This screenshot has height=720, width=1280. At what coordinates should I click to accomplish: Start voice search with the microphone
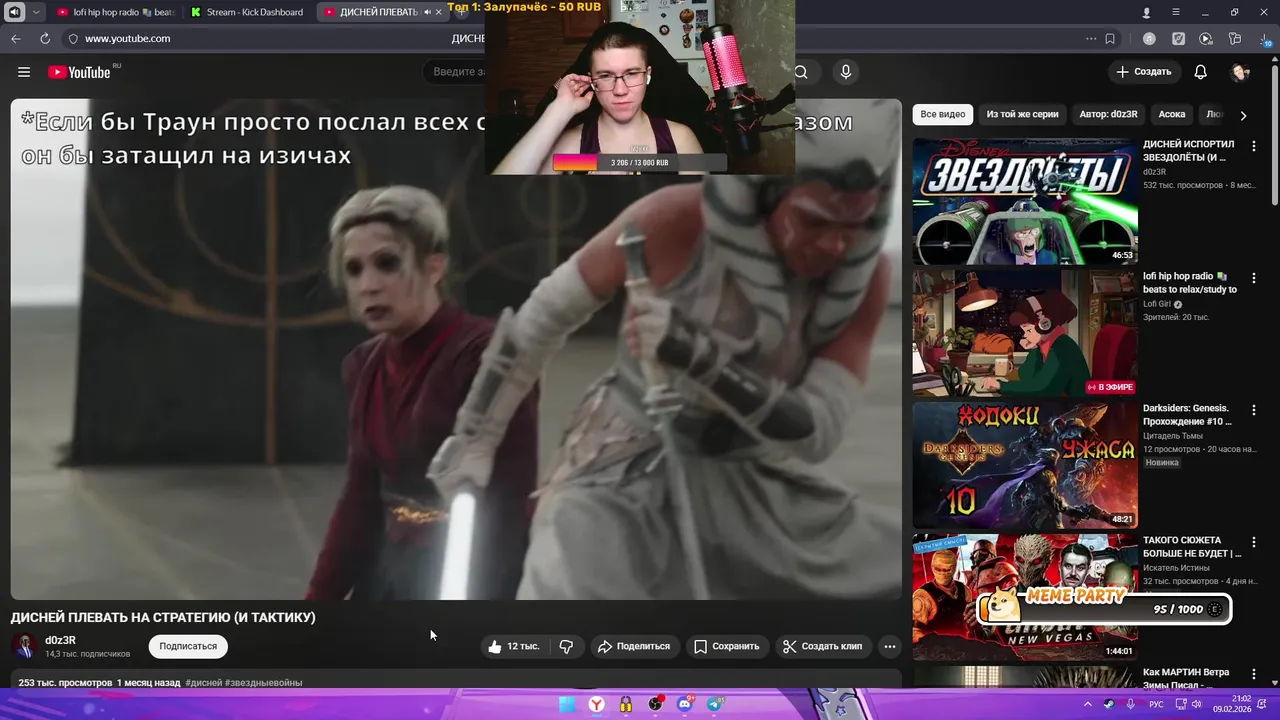846,72
